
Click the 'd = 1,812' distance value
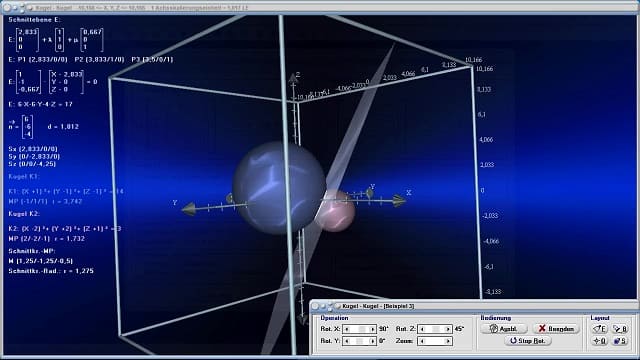point(63,127)
